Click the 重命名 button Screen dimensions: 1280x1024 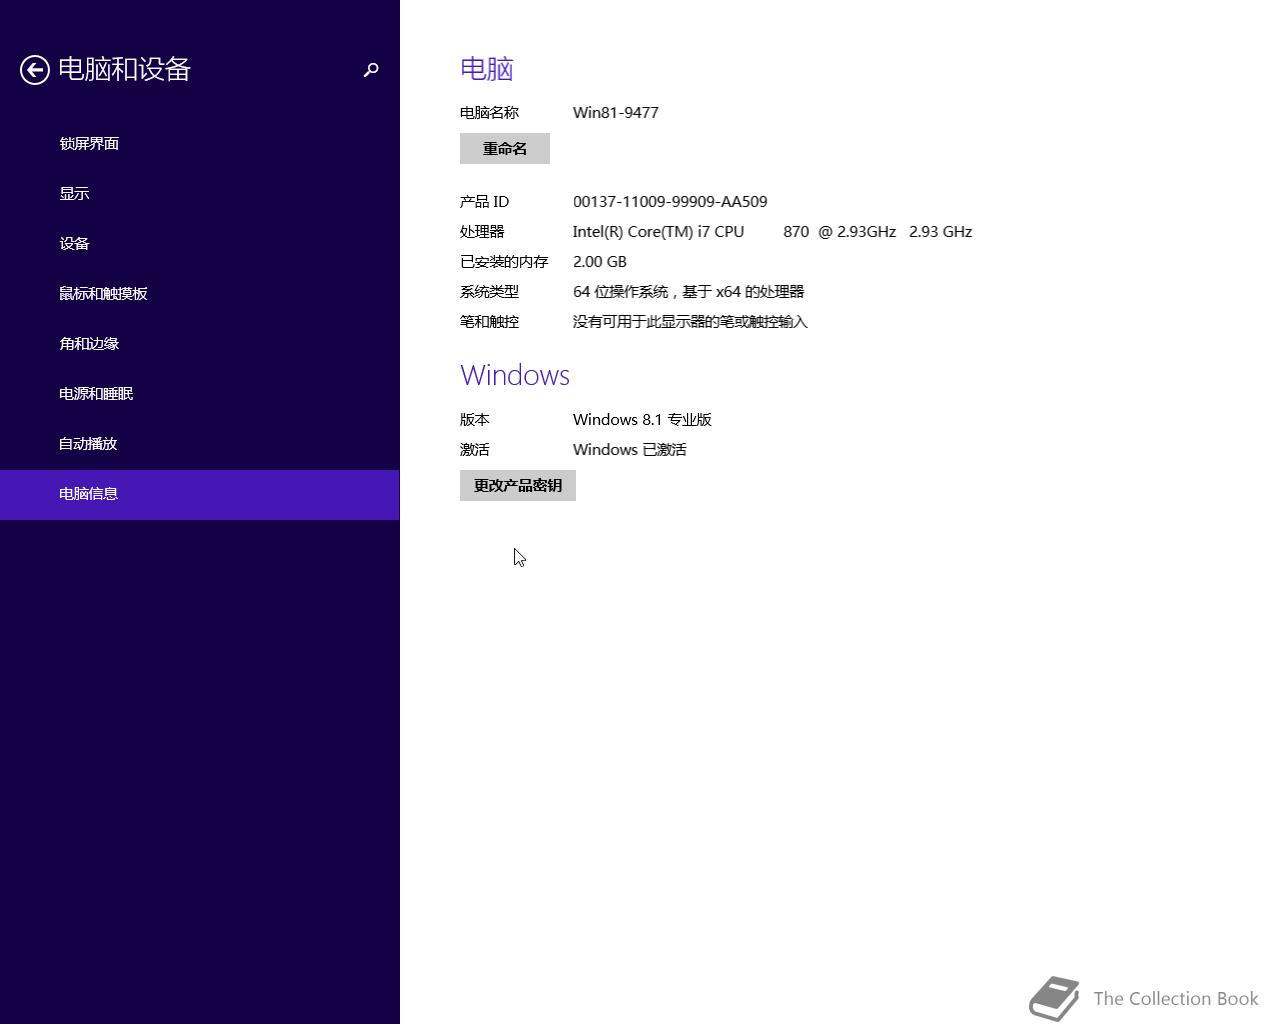505,148
